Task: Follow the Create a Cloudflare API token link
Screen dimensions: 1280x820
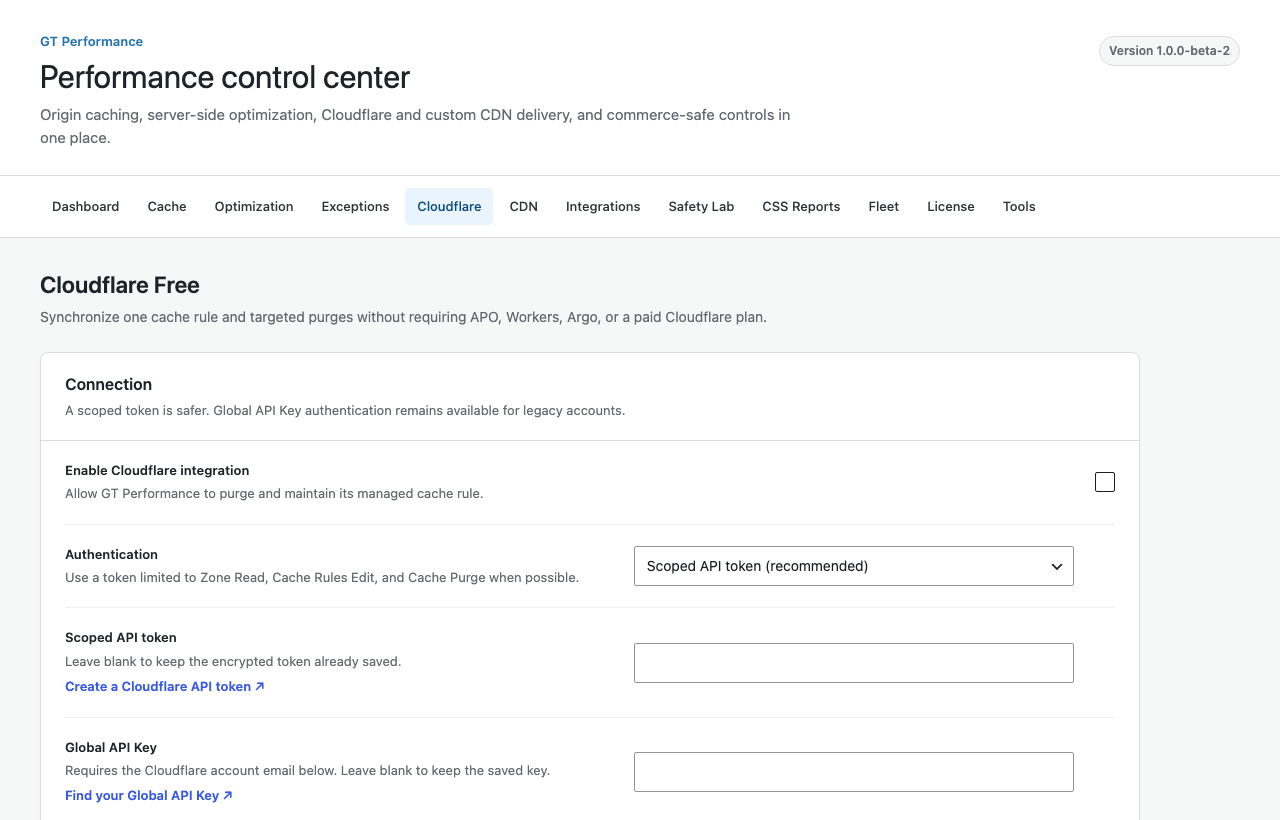Action: point(165,686)
